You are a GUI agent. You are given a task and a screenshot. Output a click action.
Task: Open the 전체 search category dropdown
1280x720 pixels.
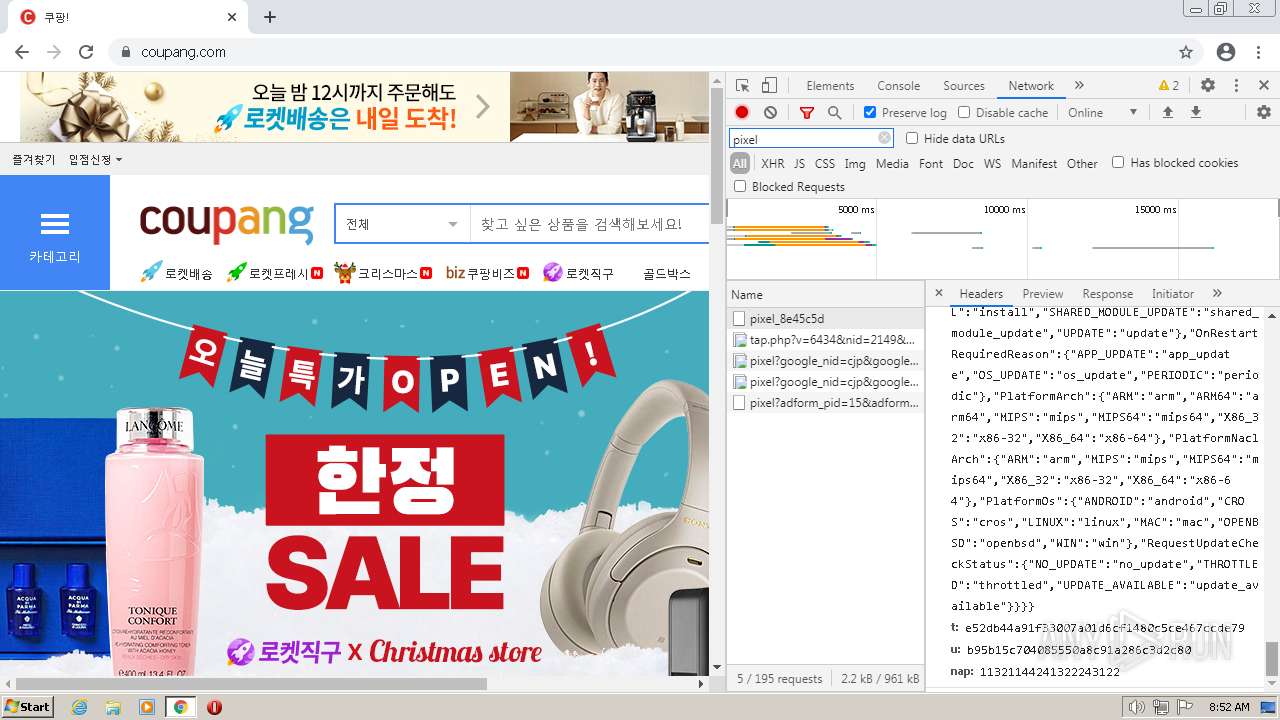(x=402, y=224)
